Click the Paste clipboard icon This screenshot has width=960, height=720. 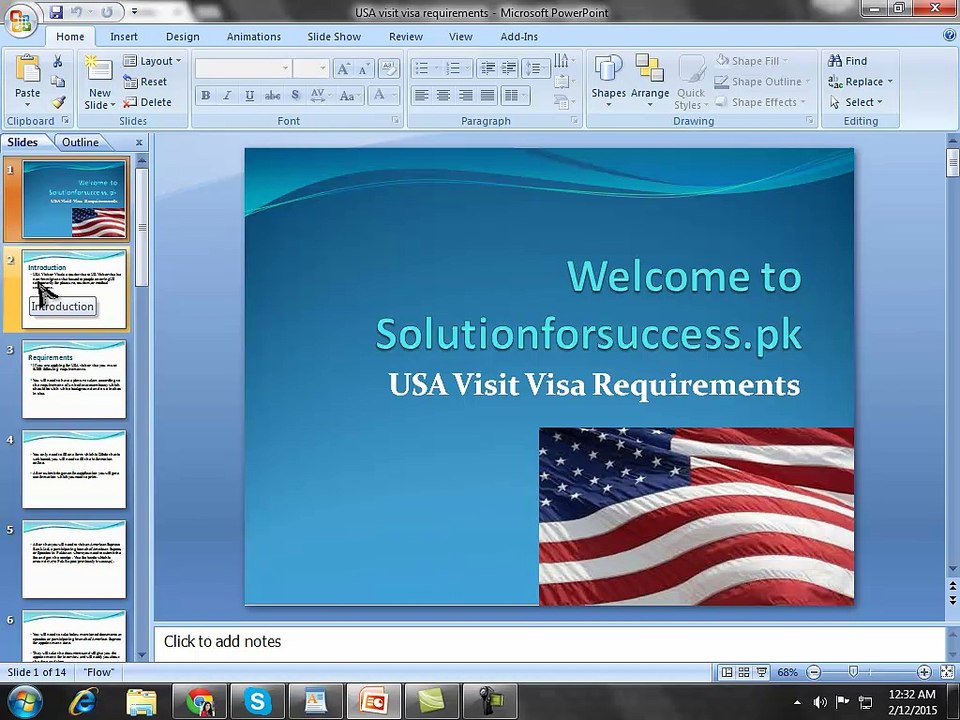tap(28, 69)
